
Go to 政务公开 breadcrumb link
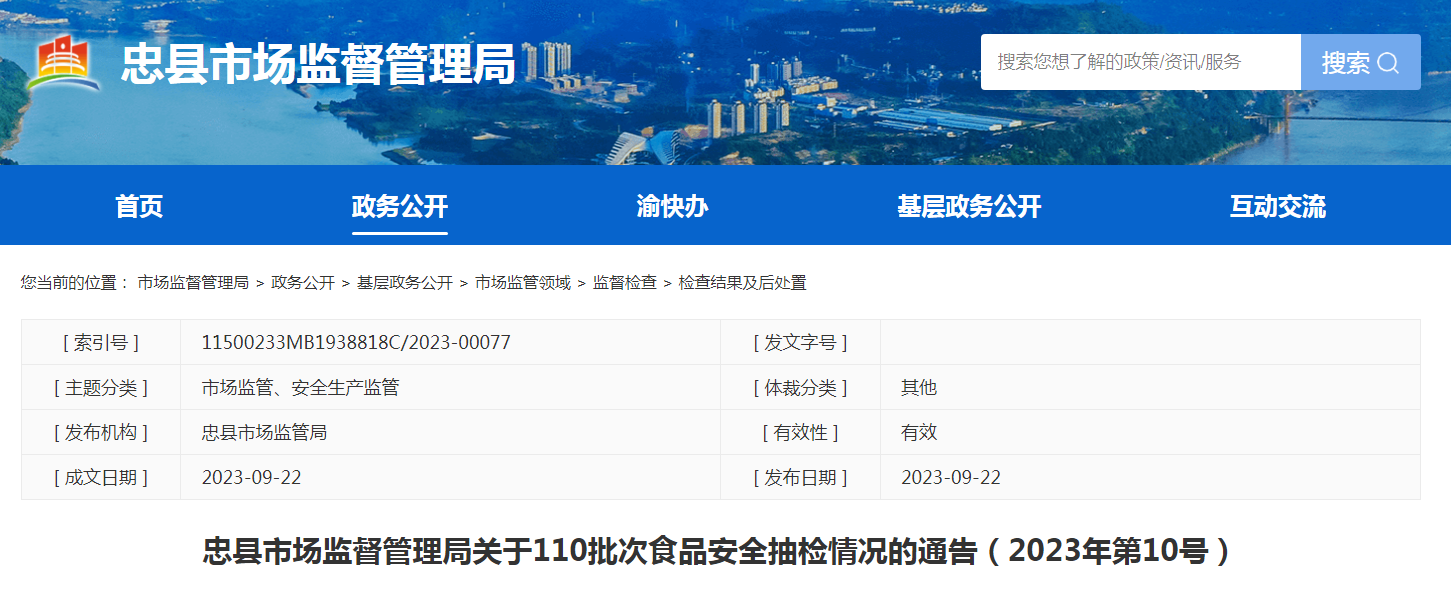(x=303, y=283)
